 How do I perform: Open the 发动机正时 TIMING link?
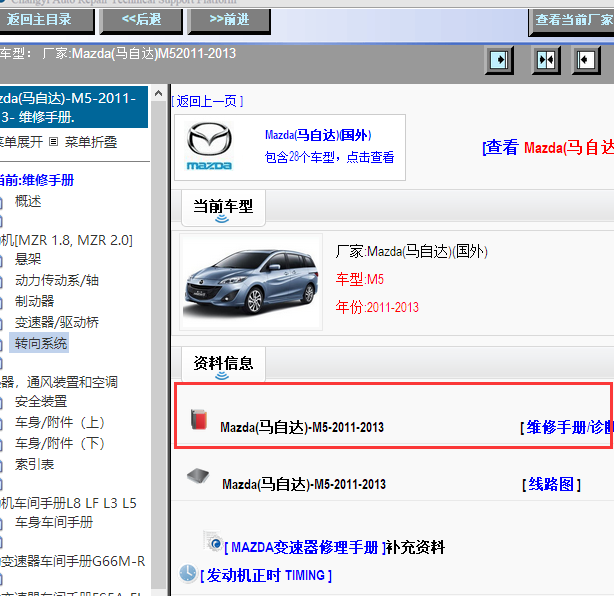[x=266, y=576]
